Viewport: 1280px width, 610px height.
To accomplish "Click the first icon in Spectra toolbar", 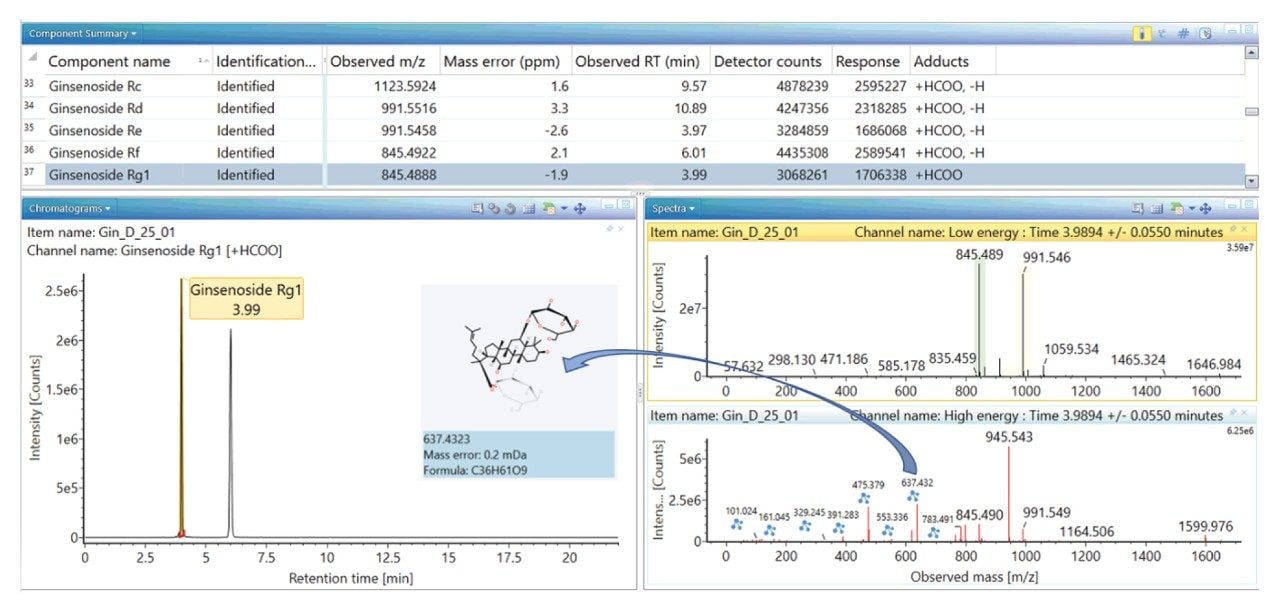I will 1137,208.
